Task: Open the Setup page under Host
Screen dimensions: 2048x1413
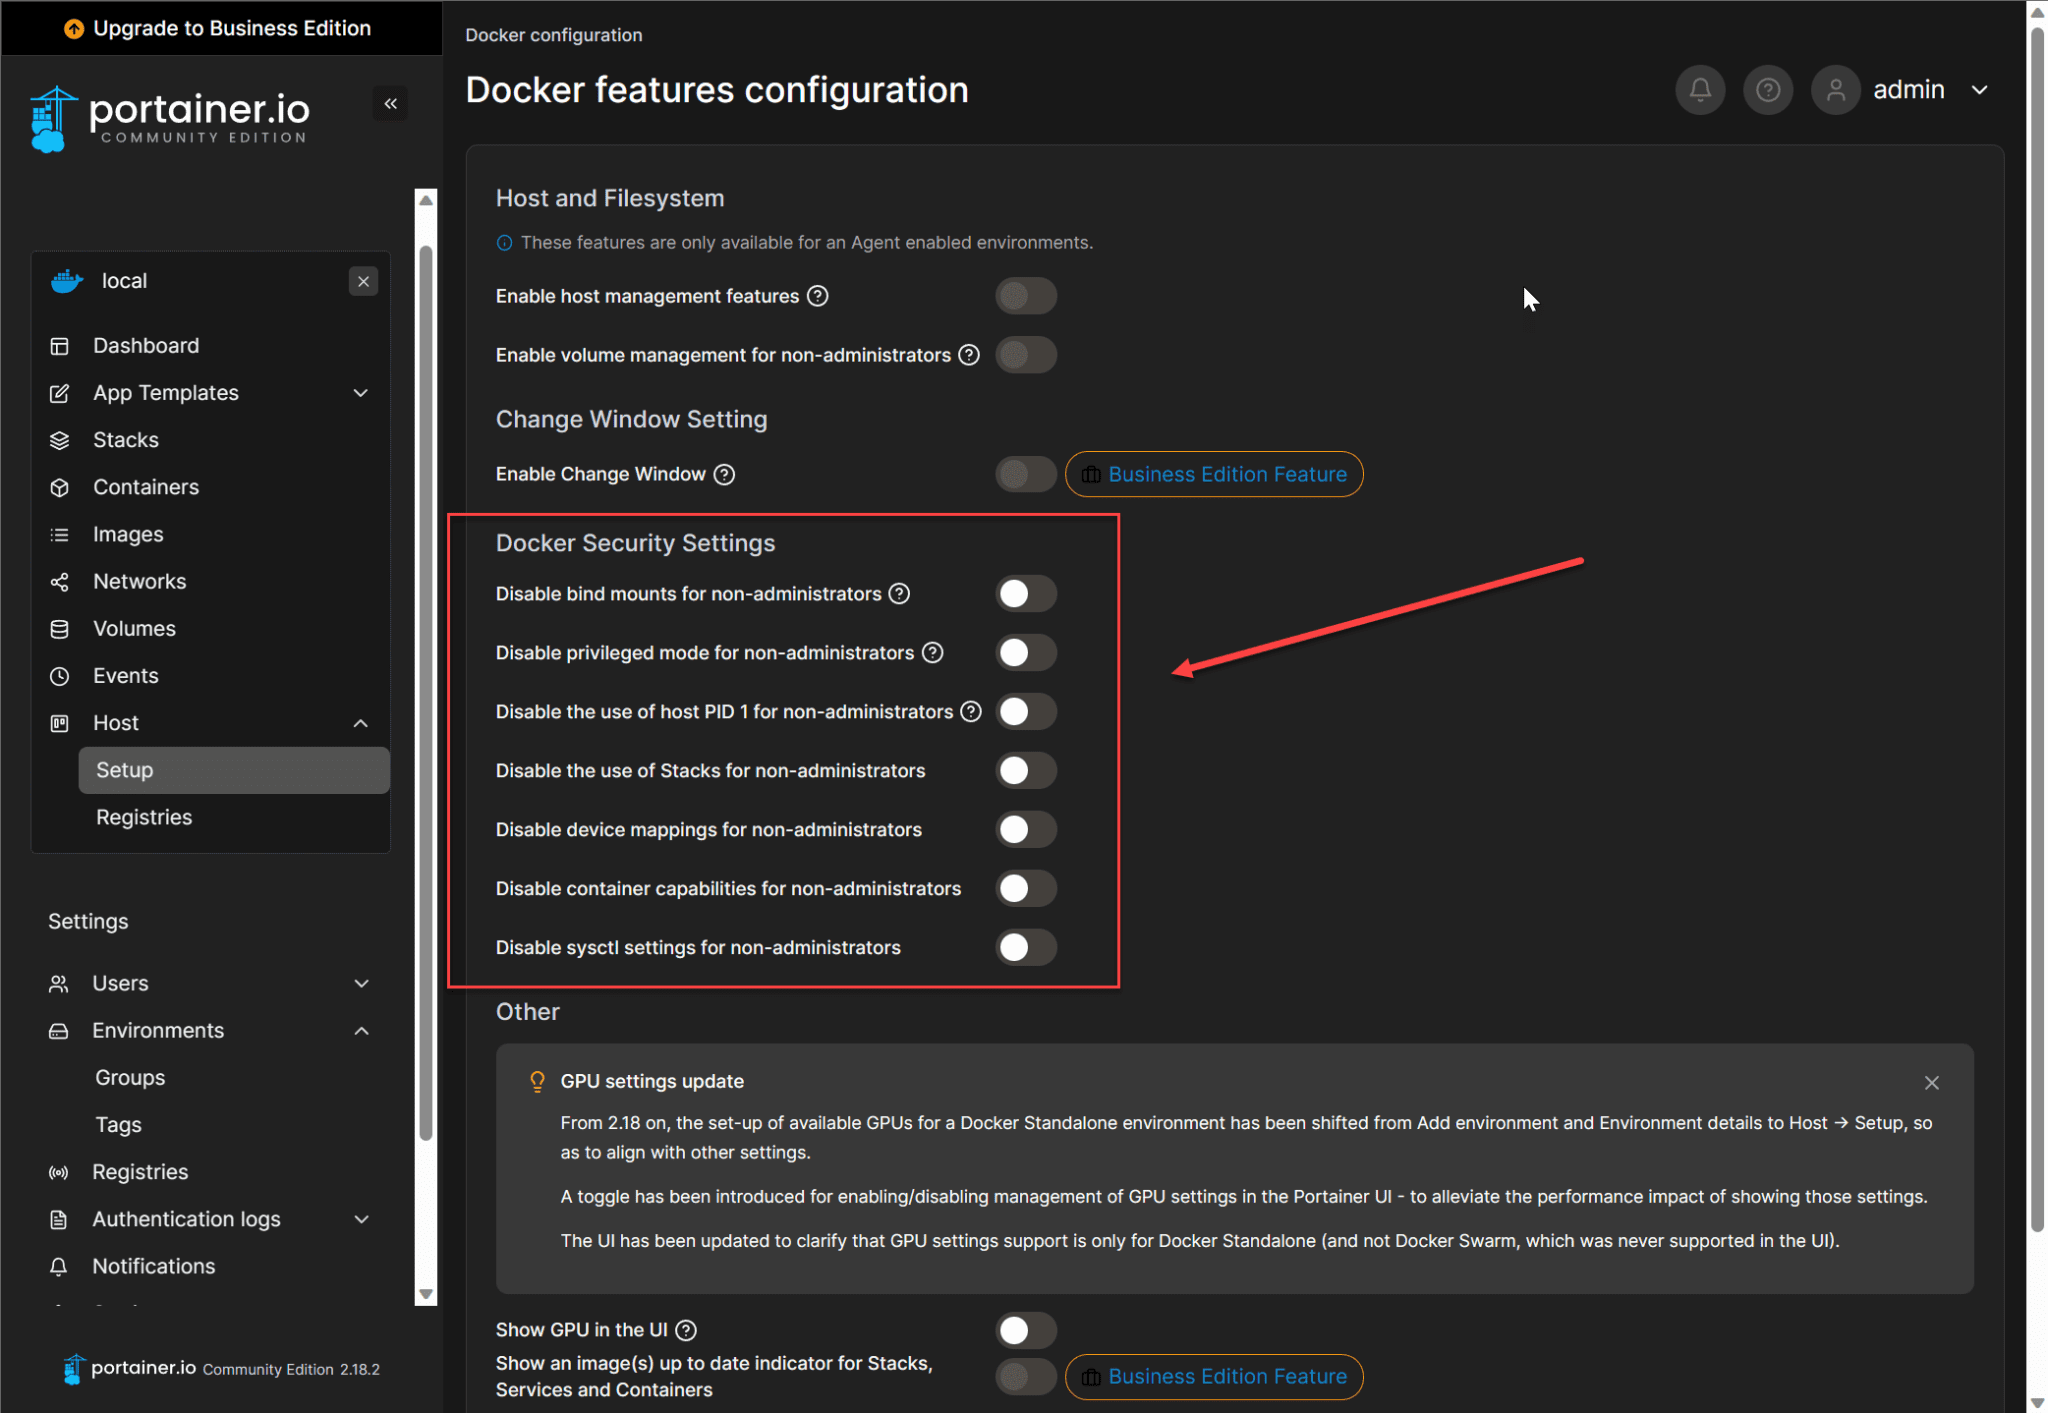Action: tap(124, 770)
